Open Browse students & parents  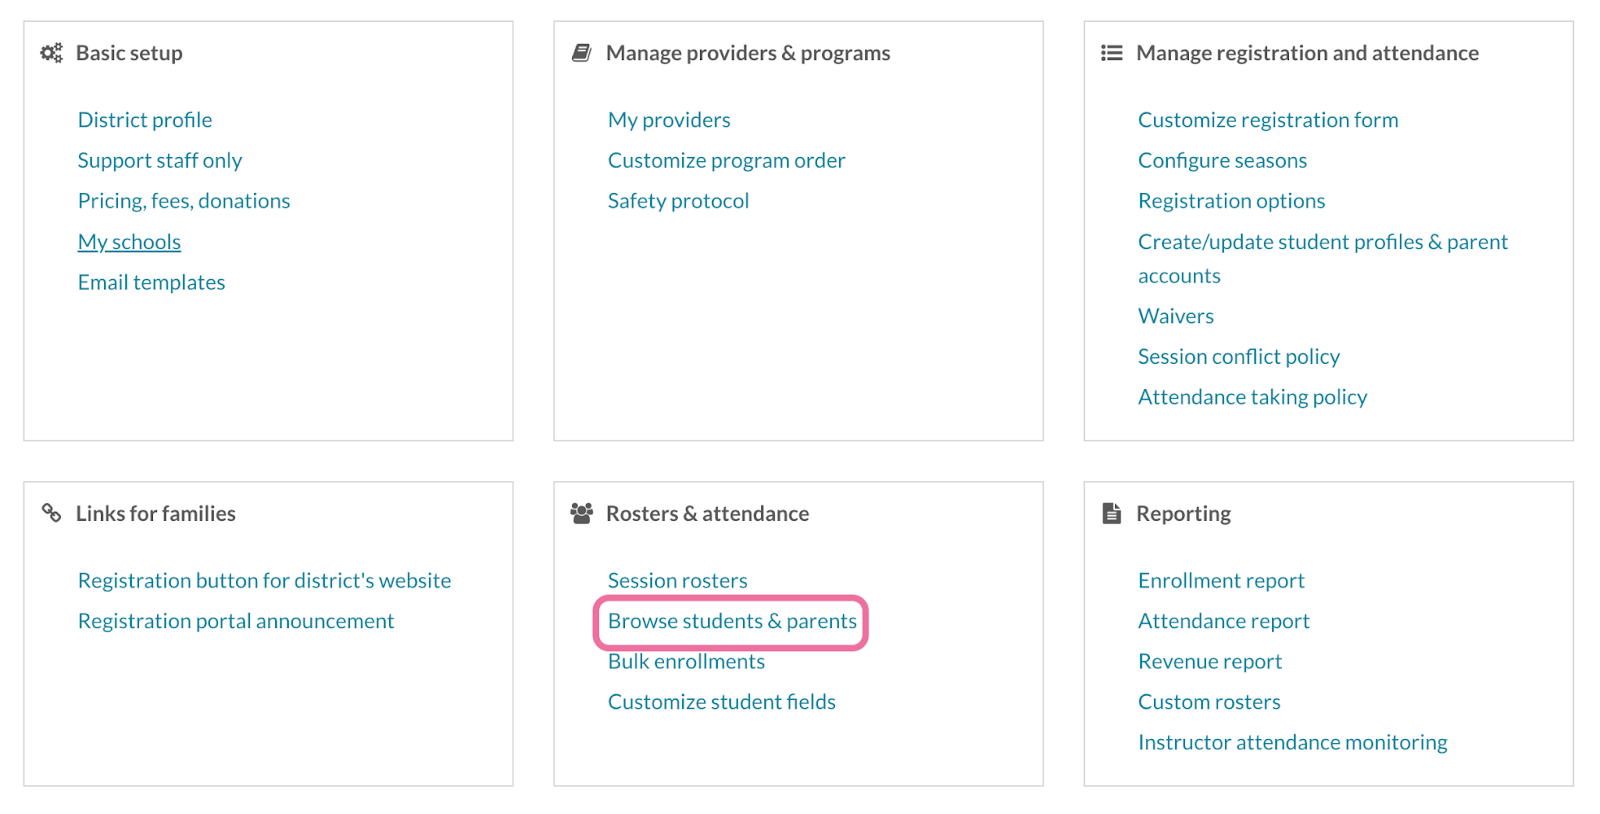[x=732, y=621]
